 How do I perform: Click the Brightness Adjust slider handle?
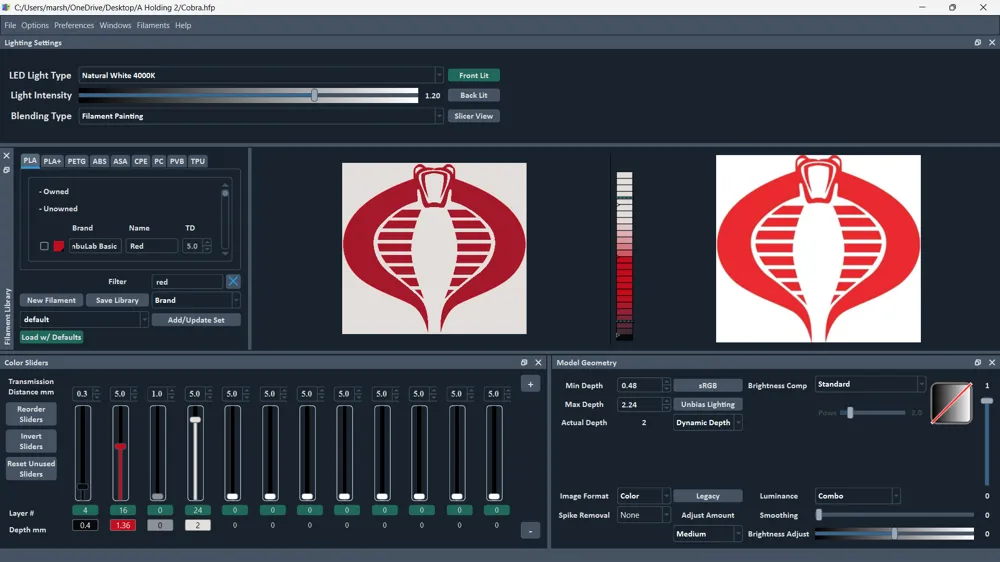(x=895, y=534)
